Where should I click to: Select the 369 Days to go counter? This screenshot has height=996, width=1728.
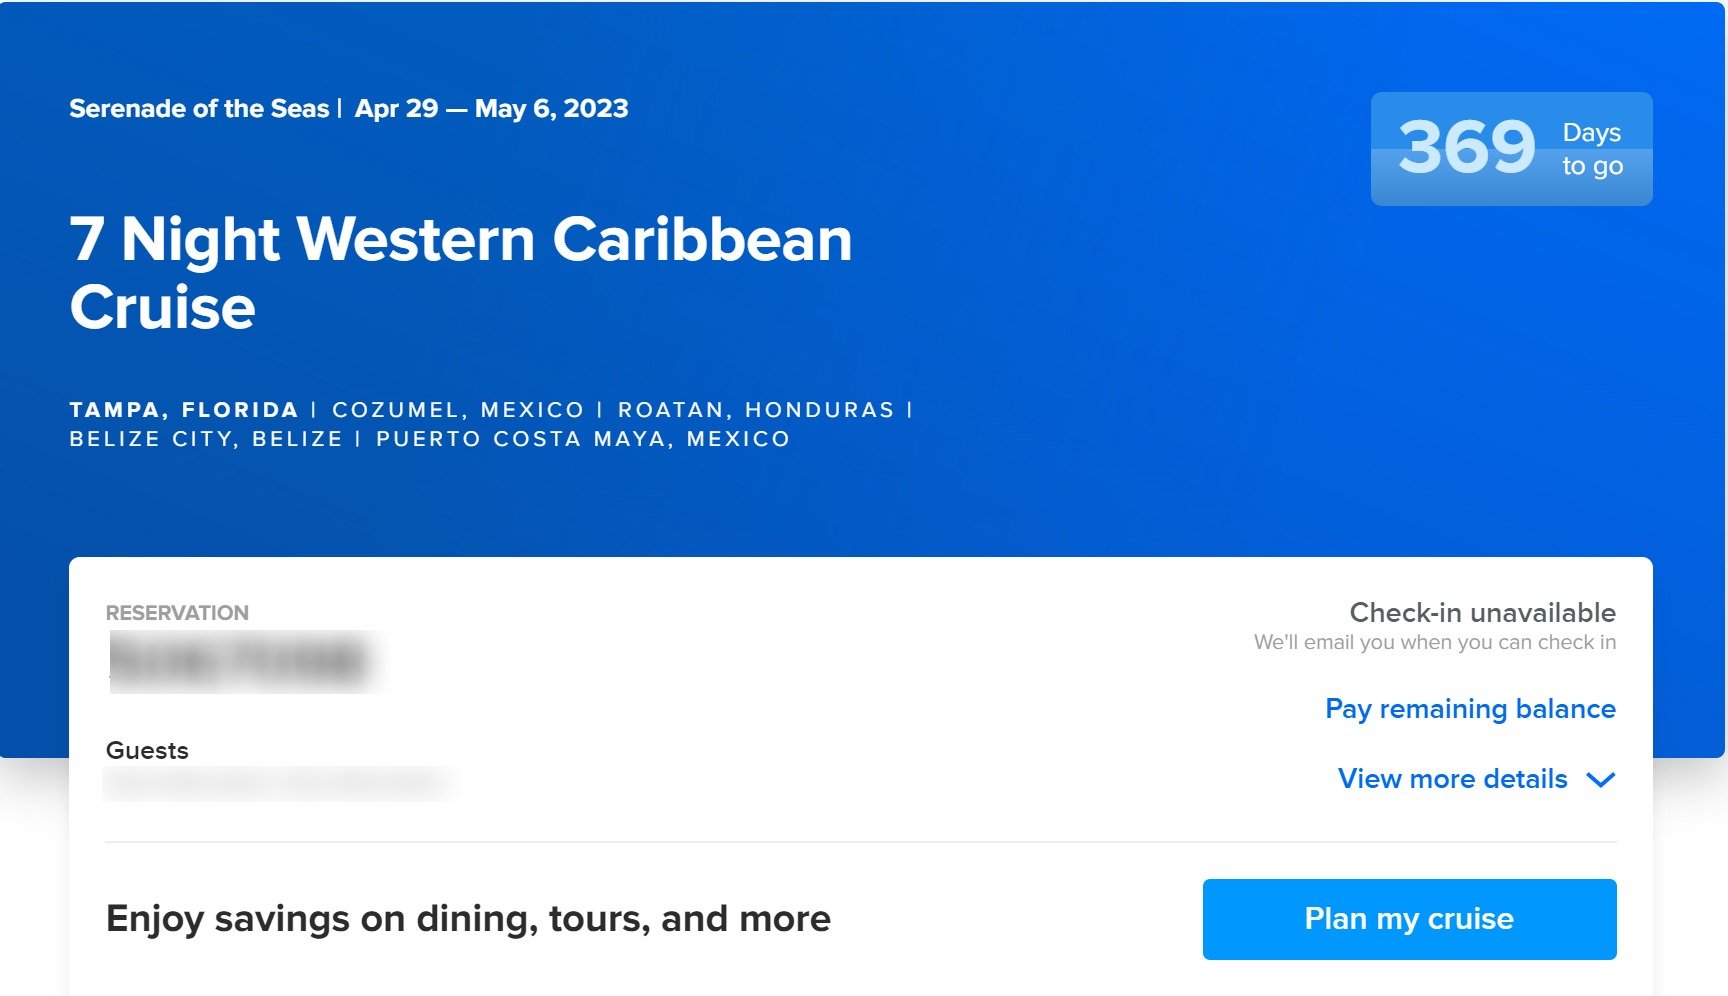[1510, 148]
